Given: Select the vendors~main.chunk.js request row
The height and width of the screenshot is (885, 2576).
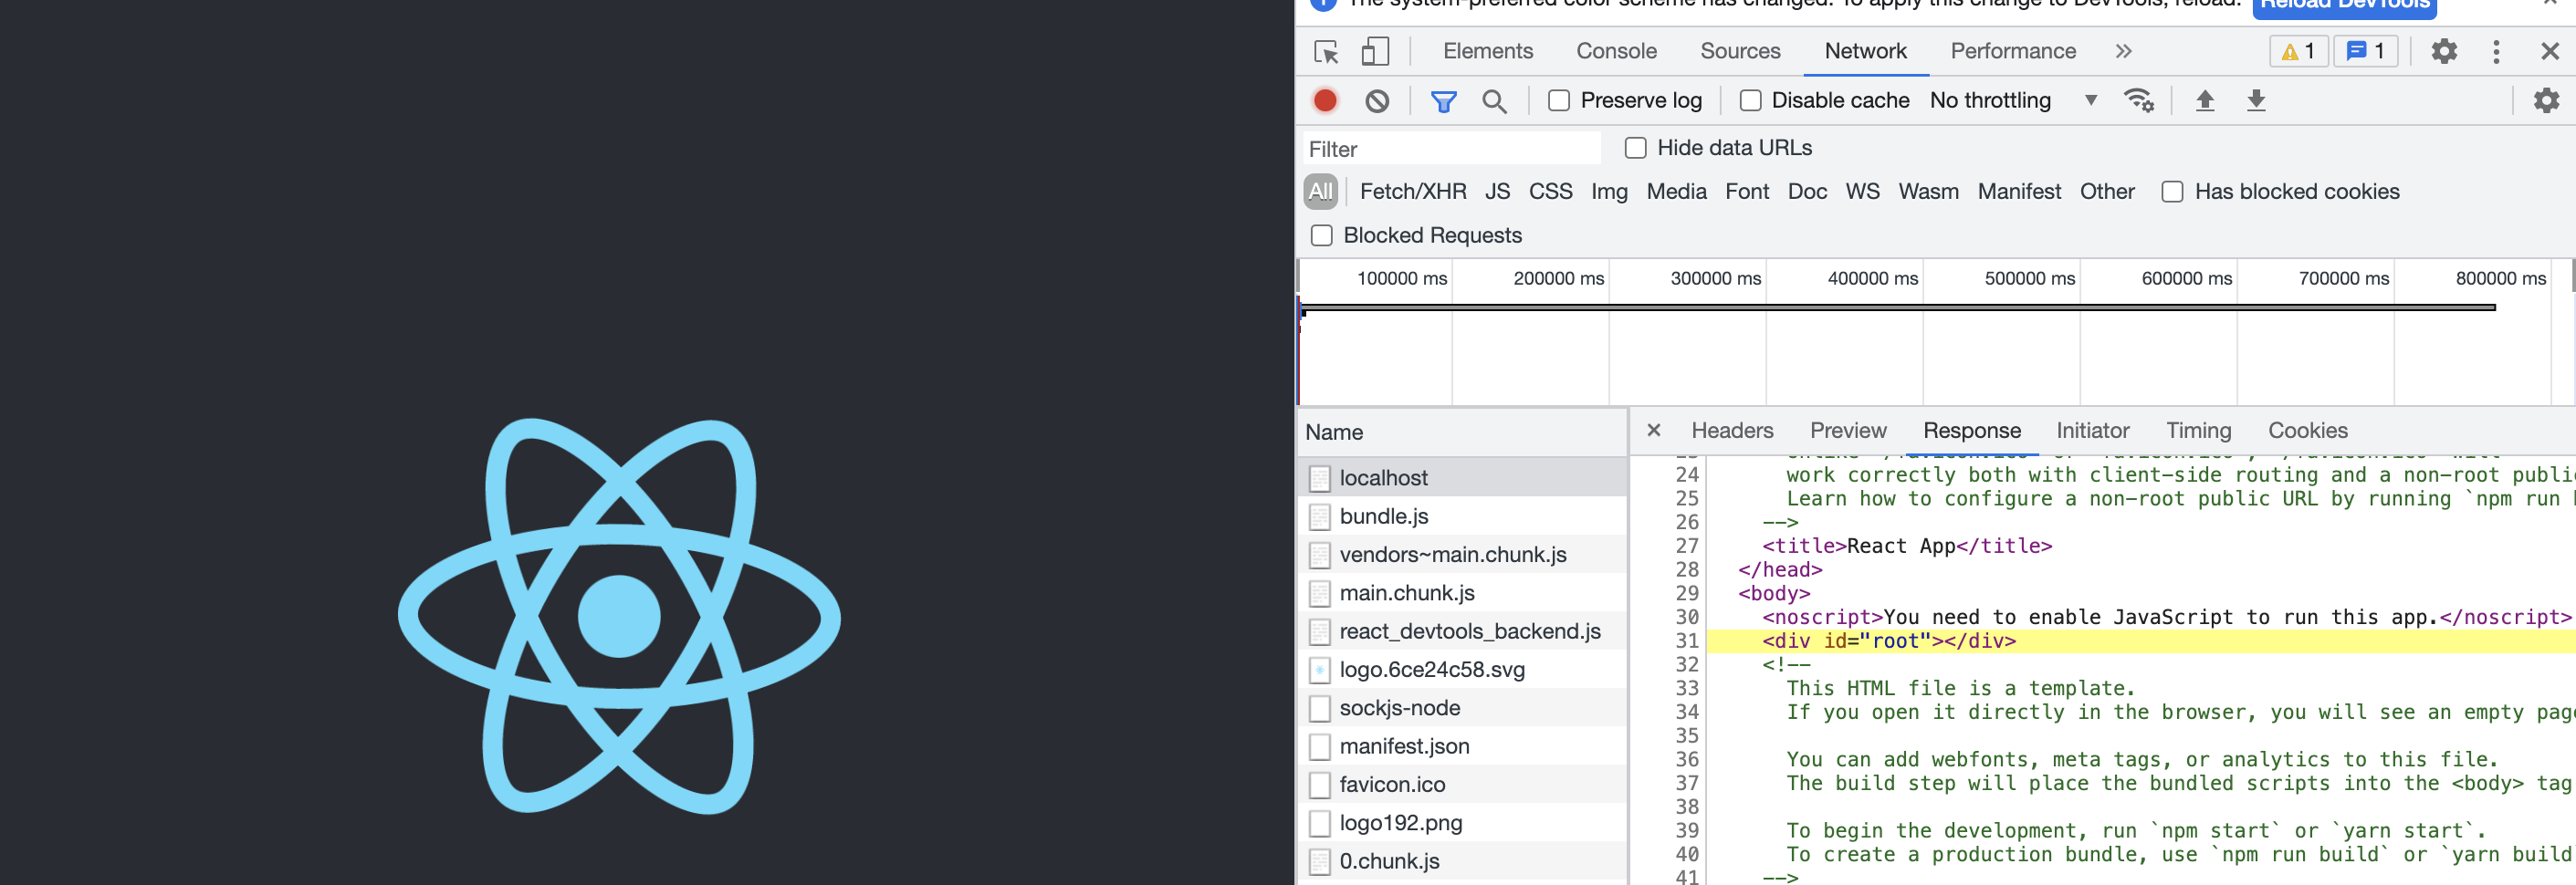Looking at the screenshot, I should click(x=1462, y=555).
